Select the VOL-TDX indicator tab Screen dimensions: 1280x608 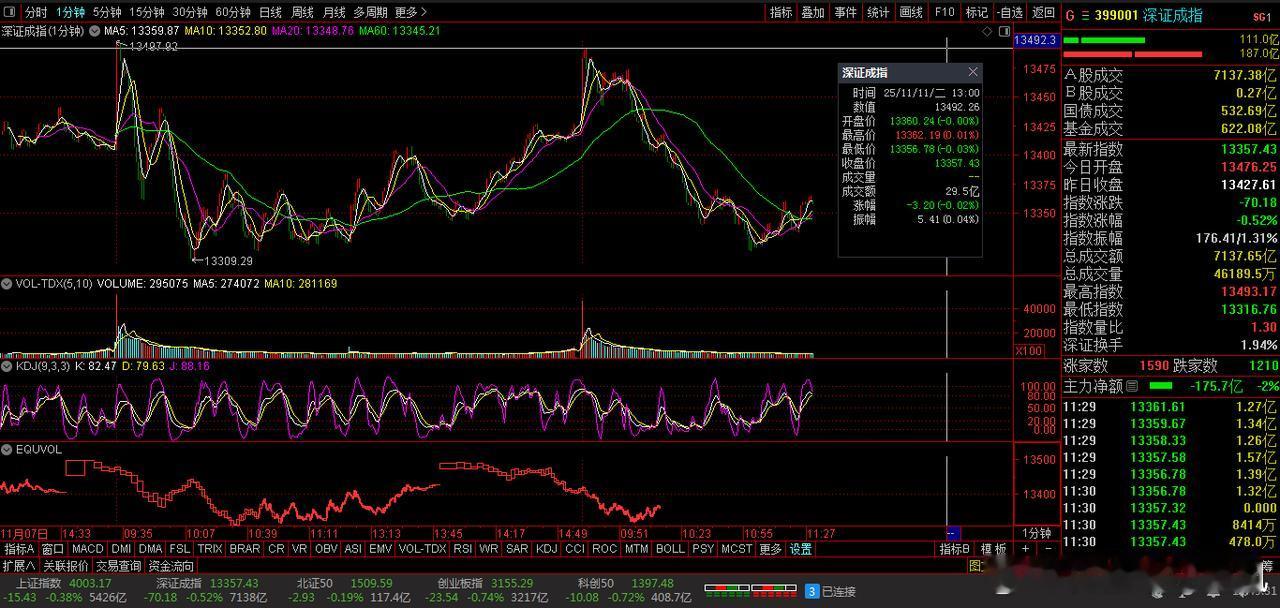422,549
